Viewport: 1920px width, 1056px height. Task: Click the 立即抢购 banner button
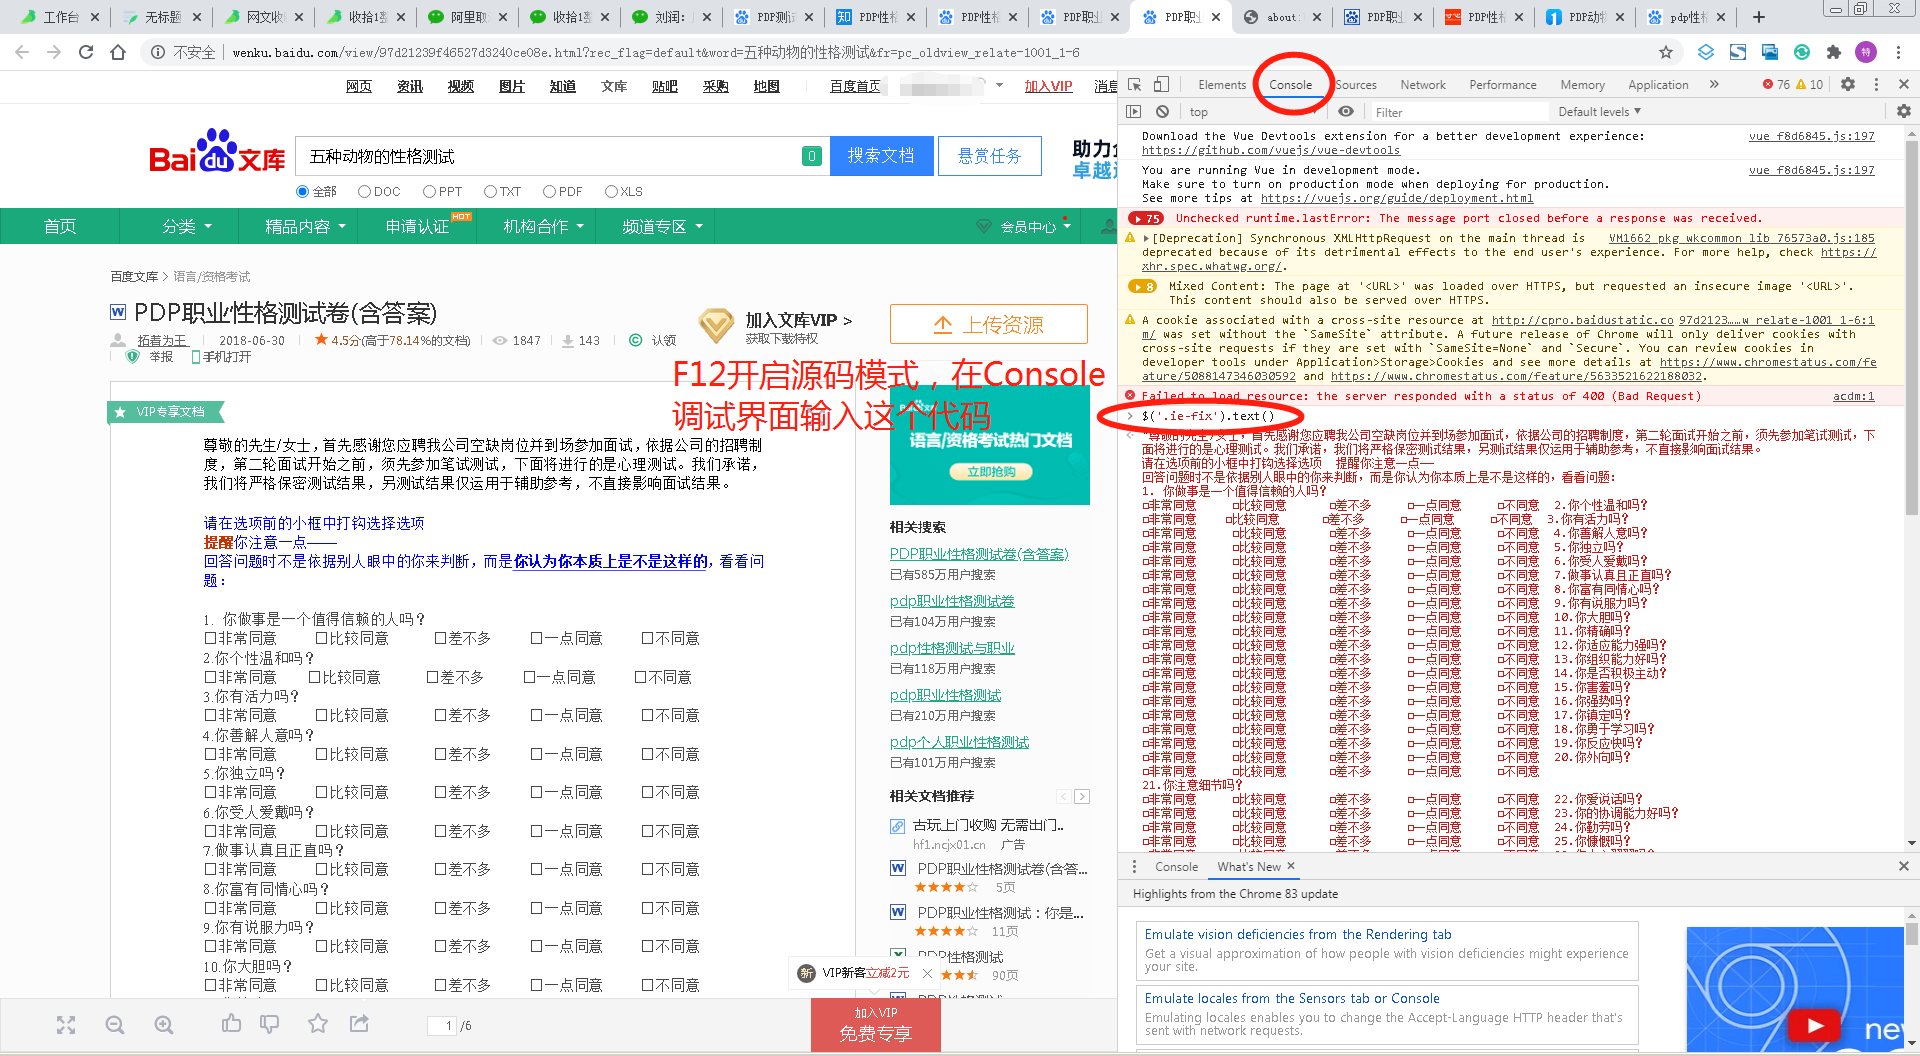(x=991, y=471)
